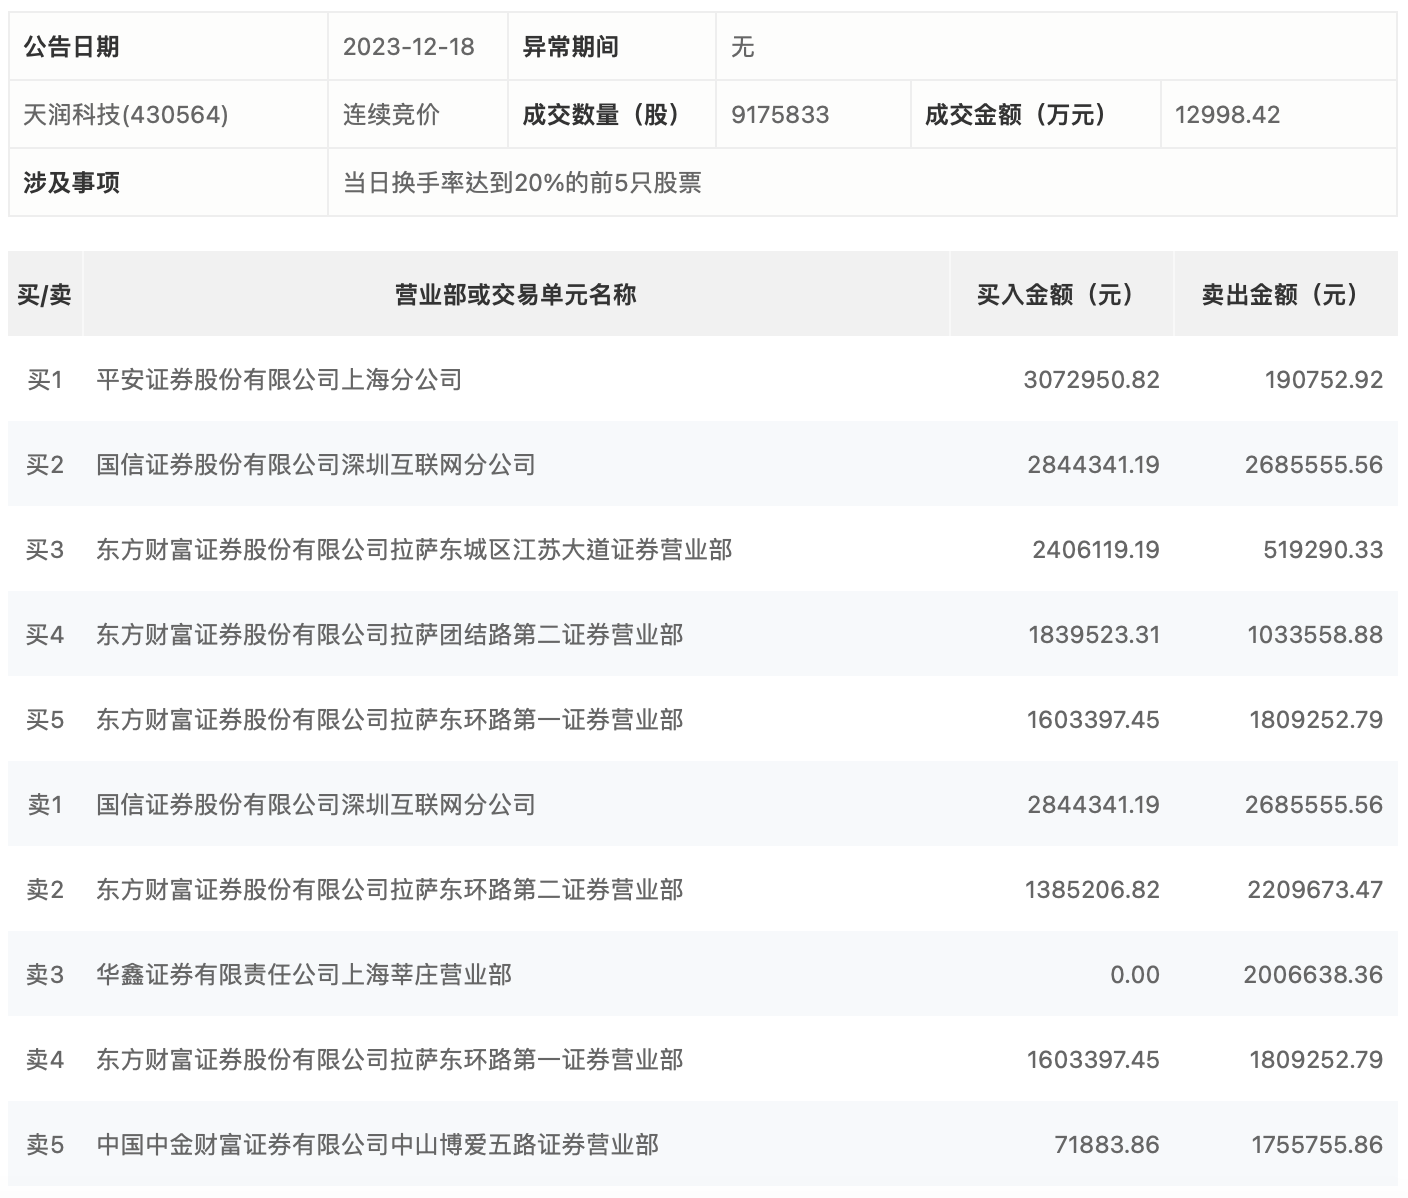
Task: Select the 0.00 buy amount
Action: [1135, 975]
